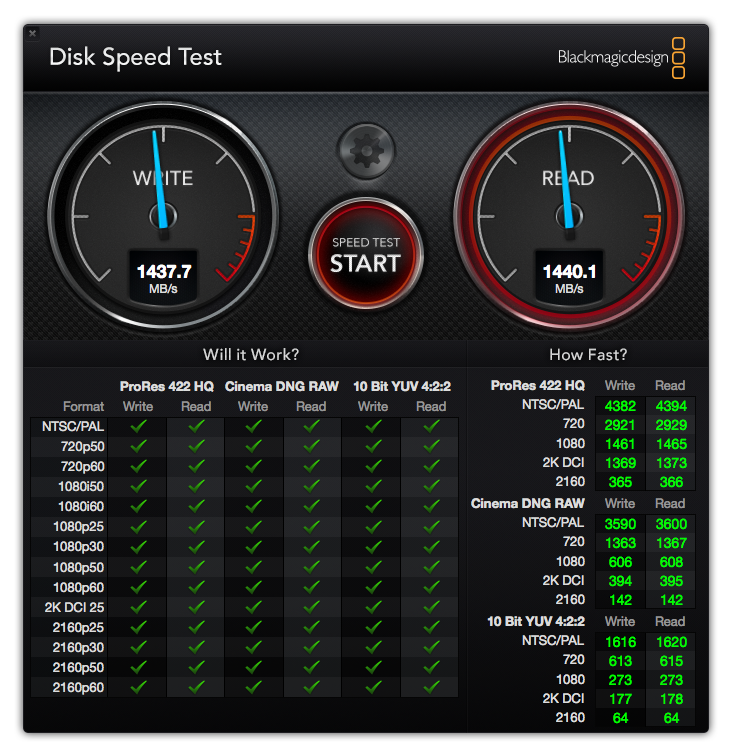Select Cinema DNG NTSC/PAL read value 3600
The width and height of the screenshot is (732, 756).
[671, 524]
